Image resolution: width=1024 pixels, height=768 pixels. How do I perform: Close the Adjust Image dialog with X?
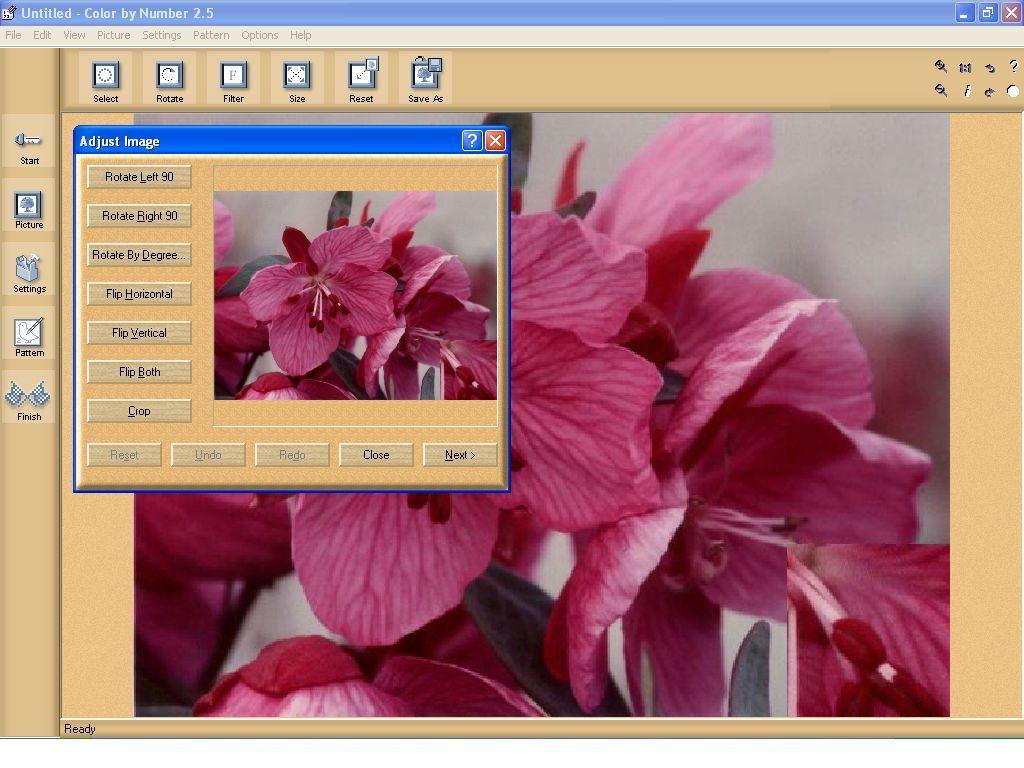496,140
